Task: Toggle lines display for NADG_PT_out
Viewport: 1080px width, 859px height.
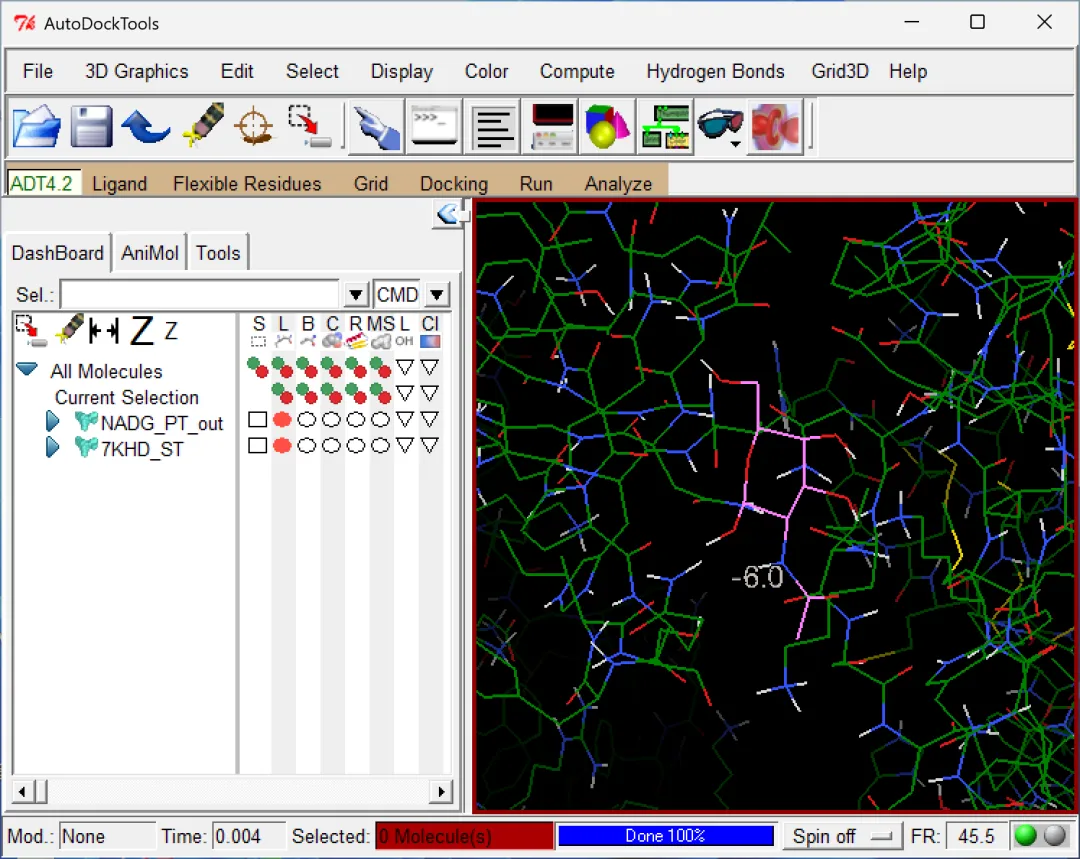Action: 282,420
